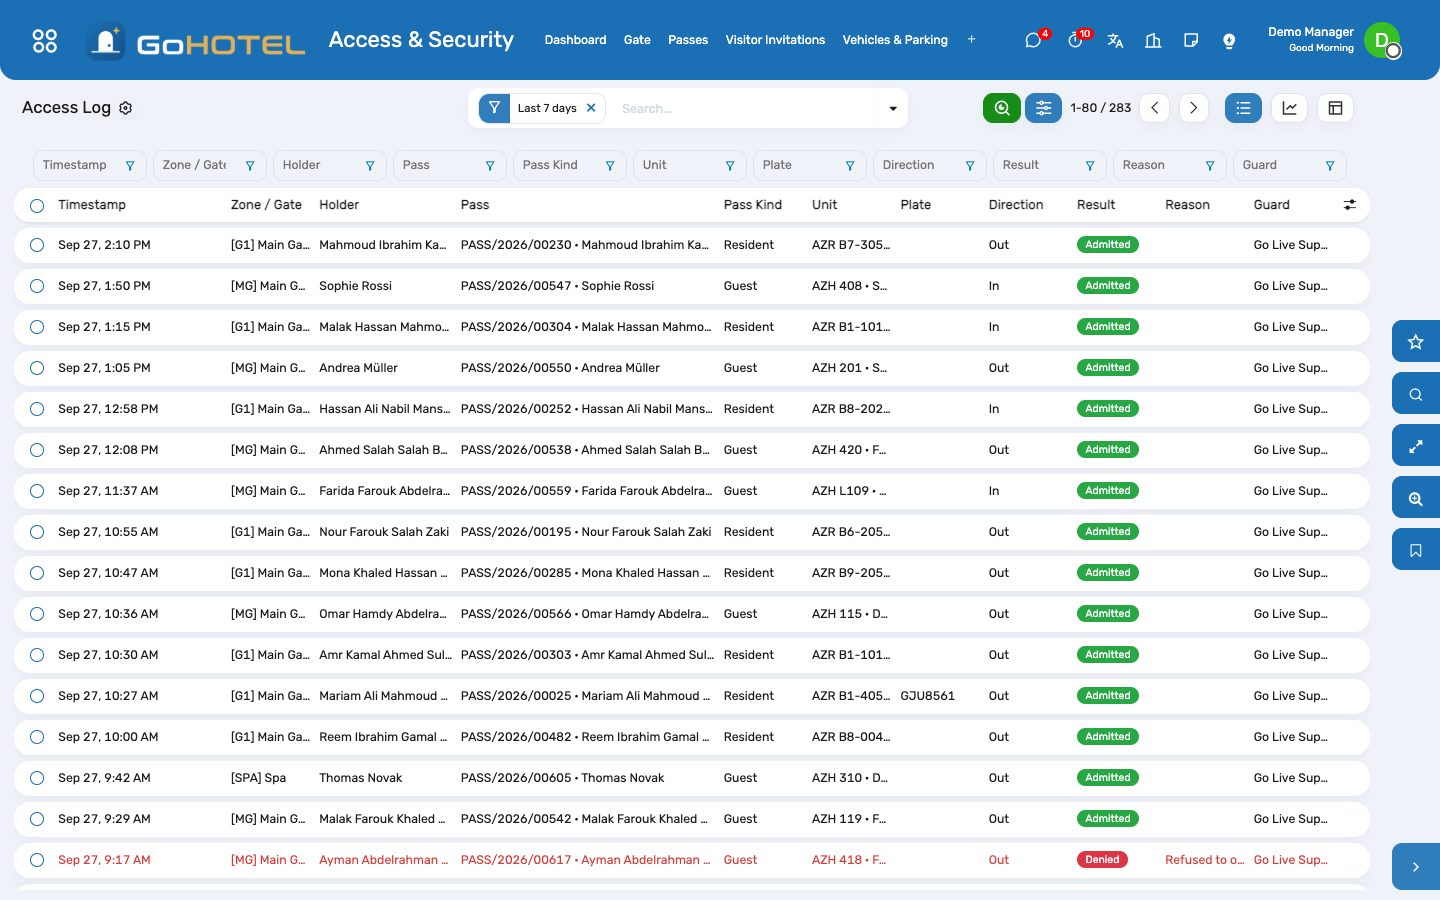1440x900 pixels.
Task: Open the filter sliders button
Action: [1043, 108]
